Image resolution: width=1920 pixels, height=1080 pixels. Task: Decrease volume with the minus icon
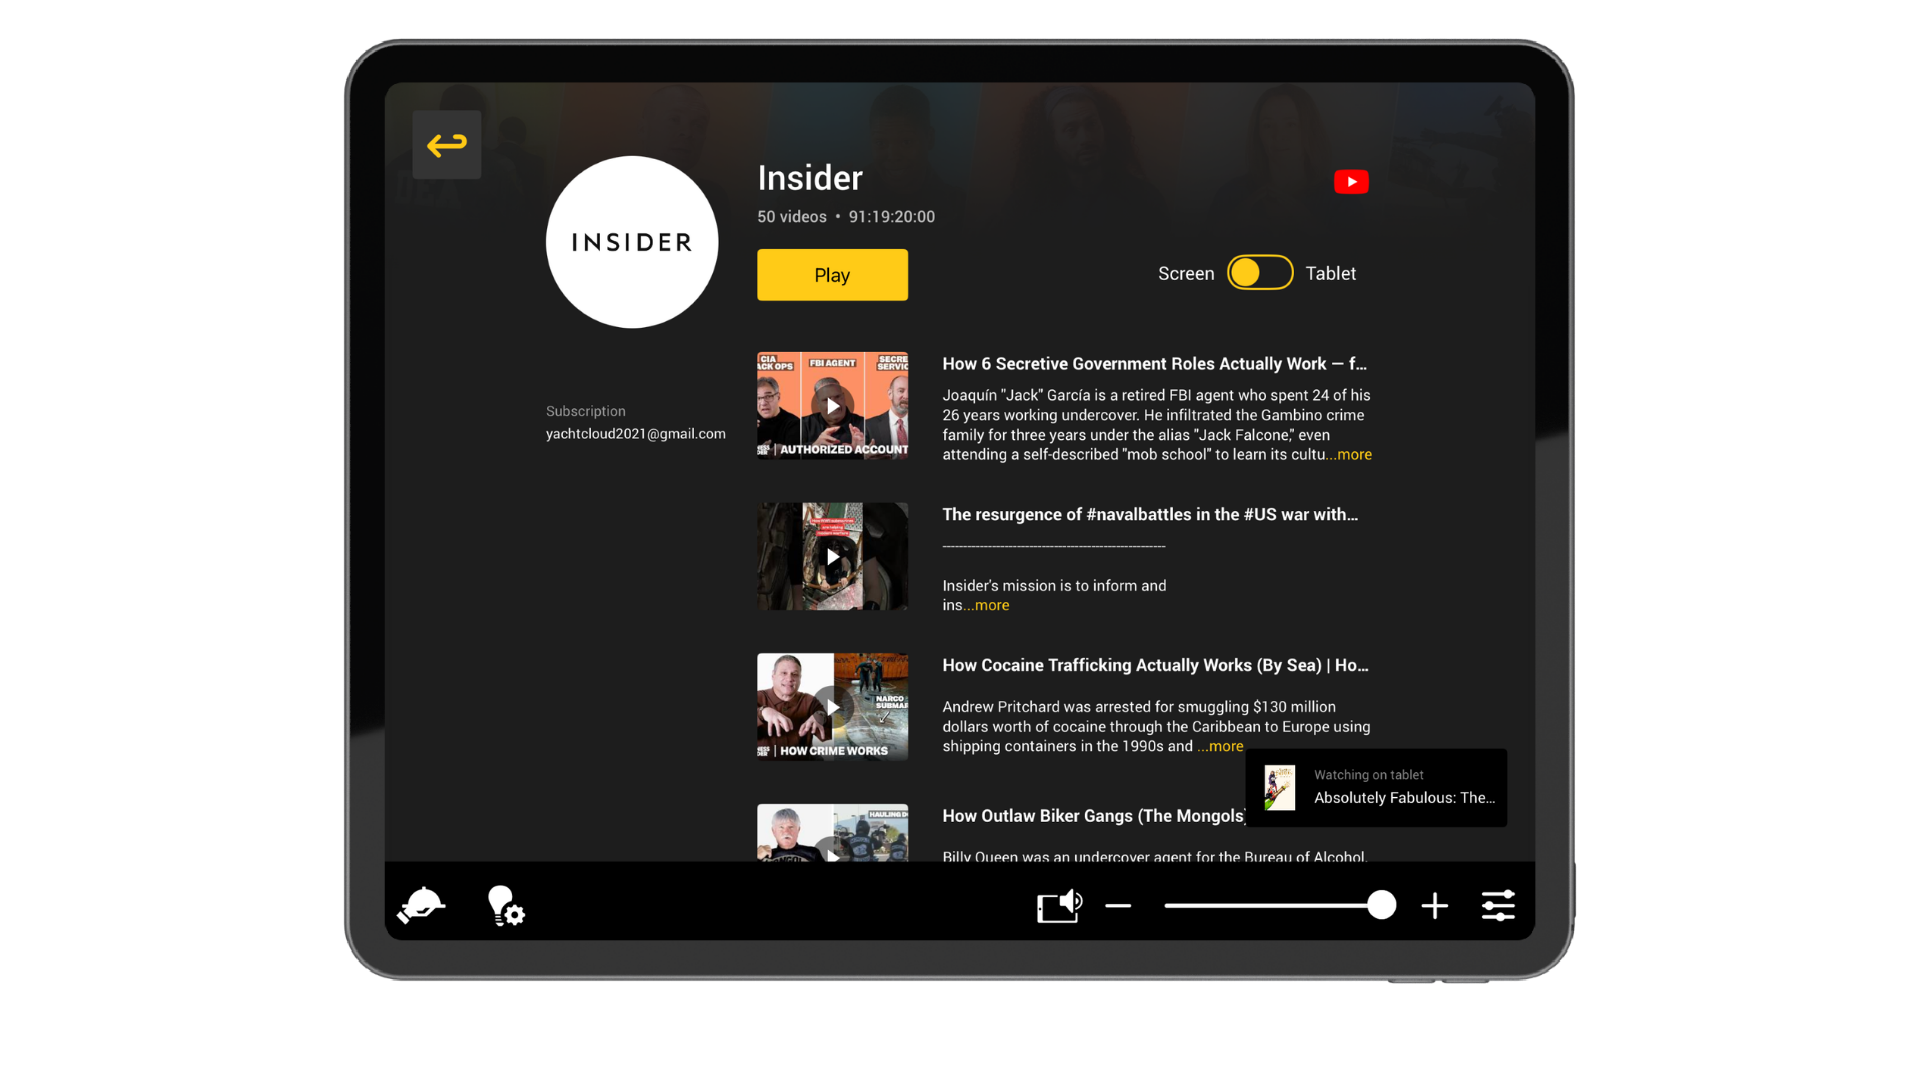(x=1118, y=906)
